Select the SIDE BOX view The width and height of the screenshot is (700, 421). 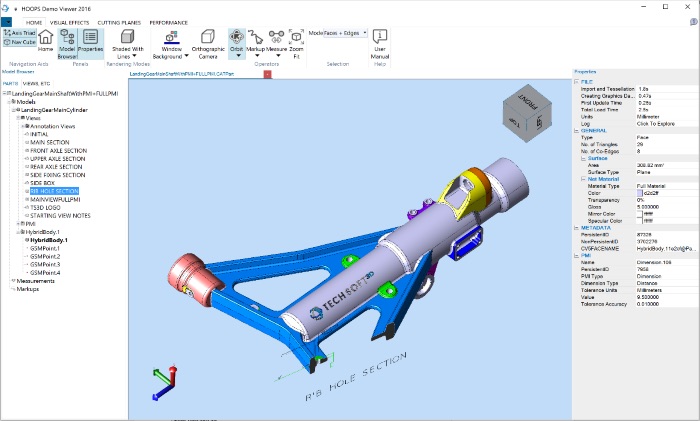coord(42,183)
